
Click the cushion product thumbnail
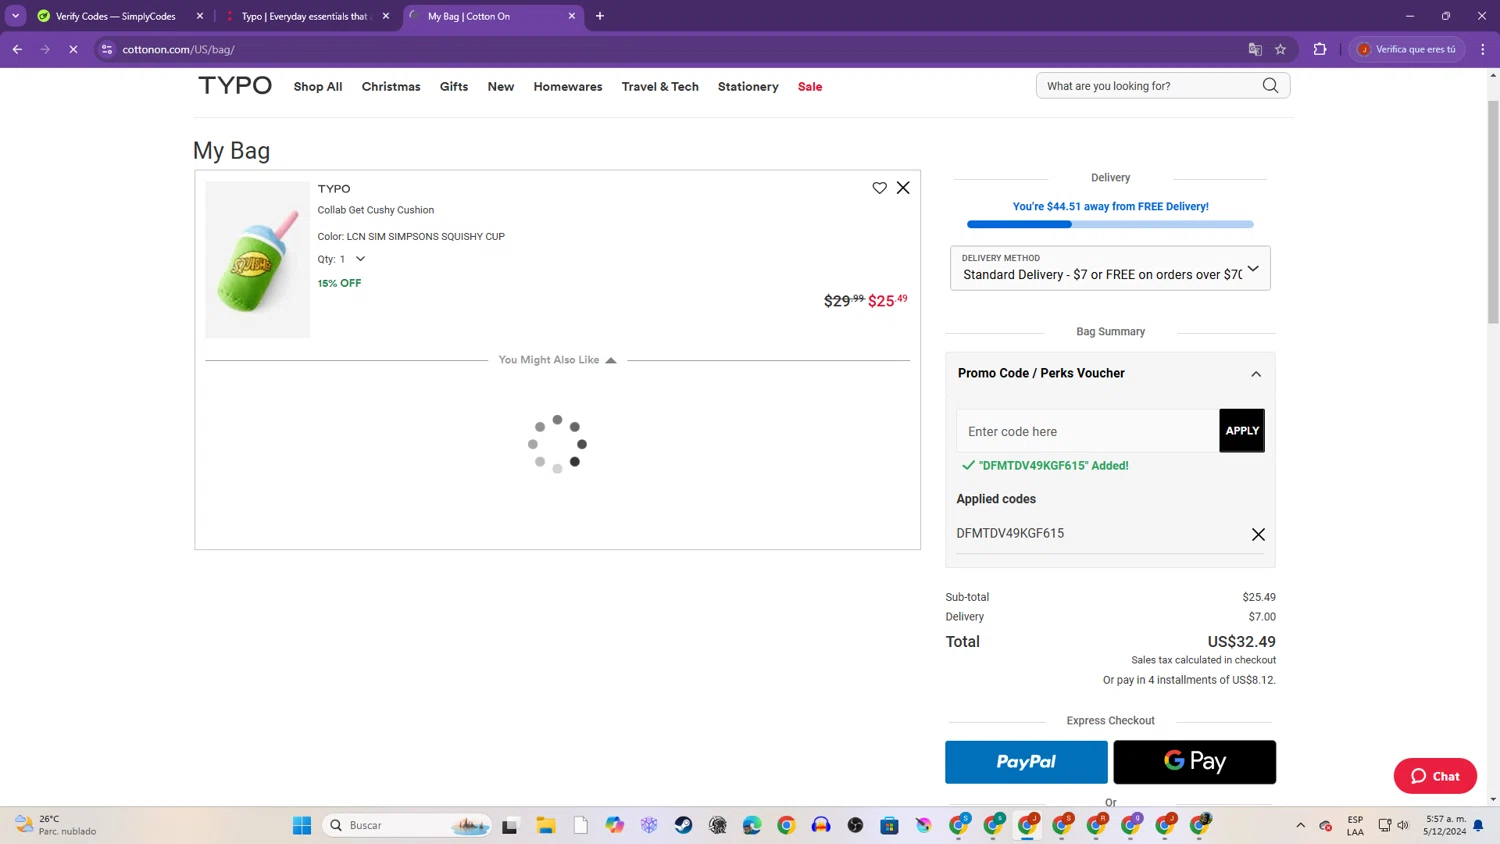[x=258, y=260]
